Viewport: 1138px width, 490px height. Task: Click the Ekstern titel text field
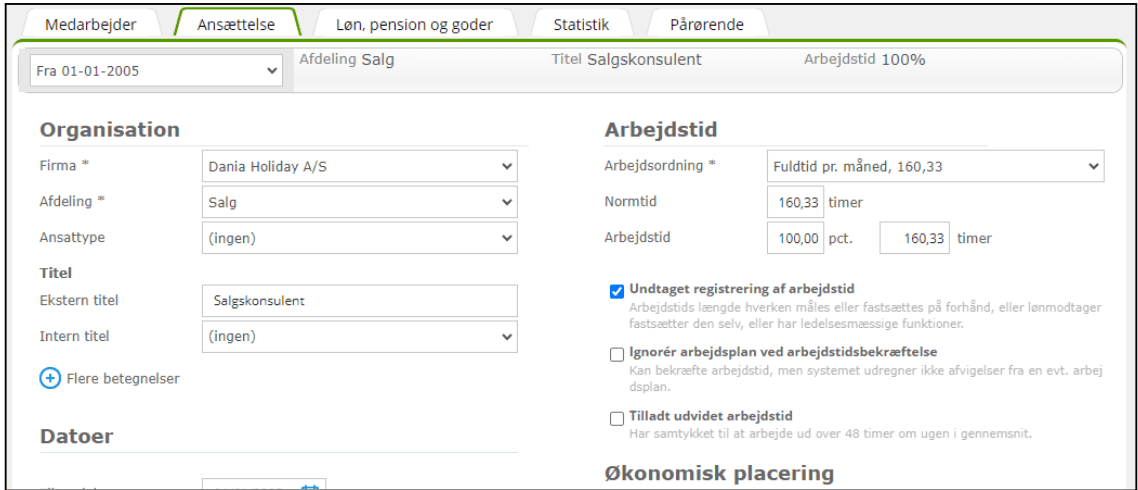click(360, 300)
